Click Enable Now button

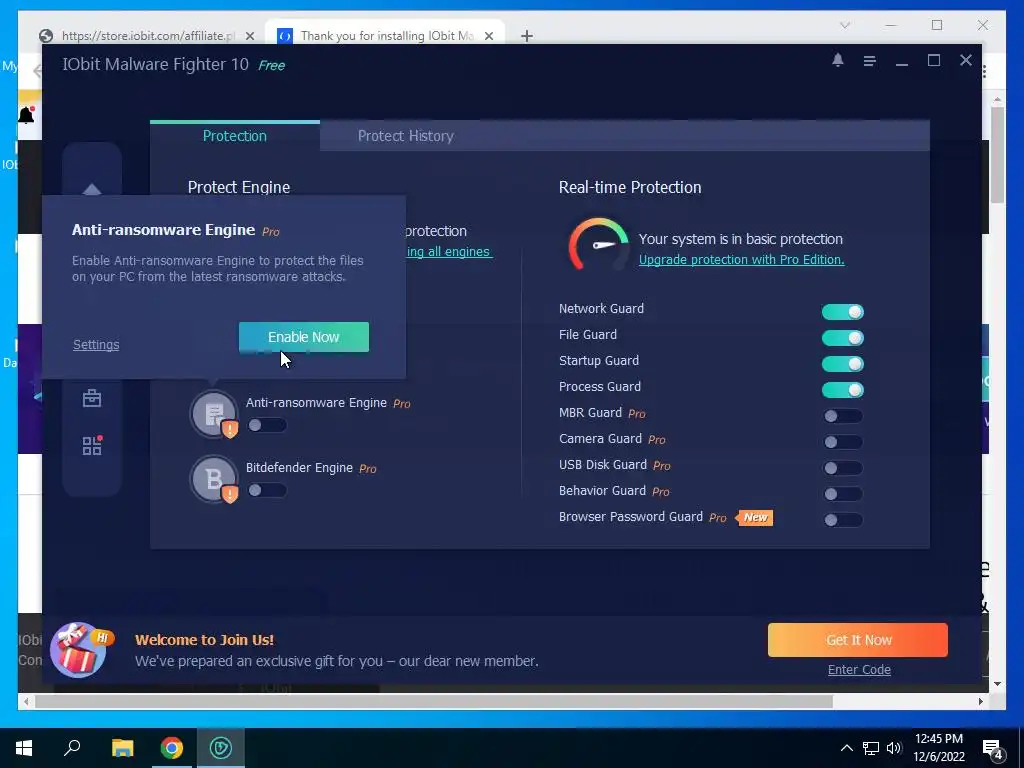(304, 337)
